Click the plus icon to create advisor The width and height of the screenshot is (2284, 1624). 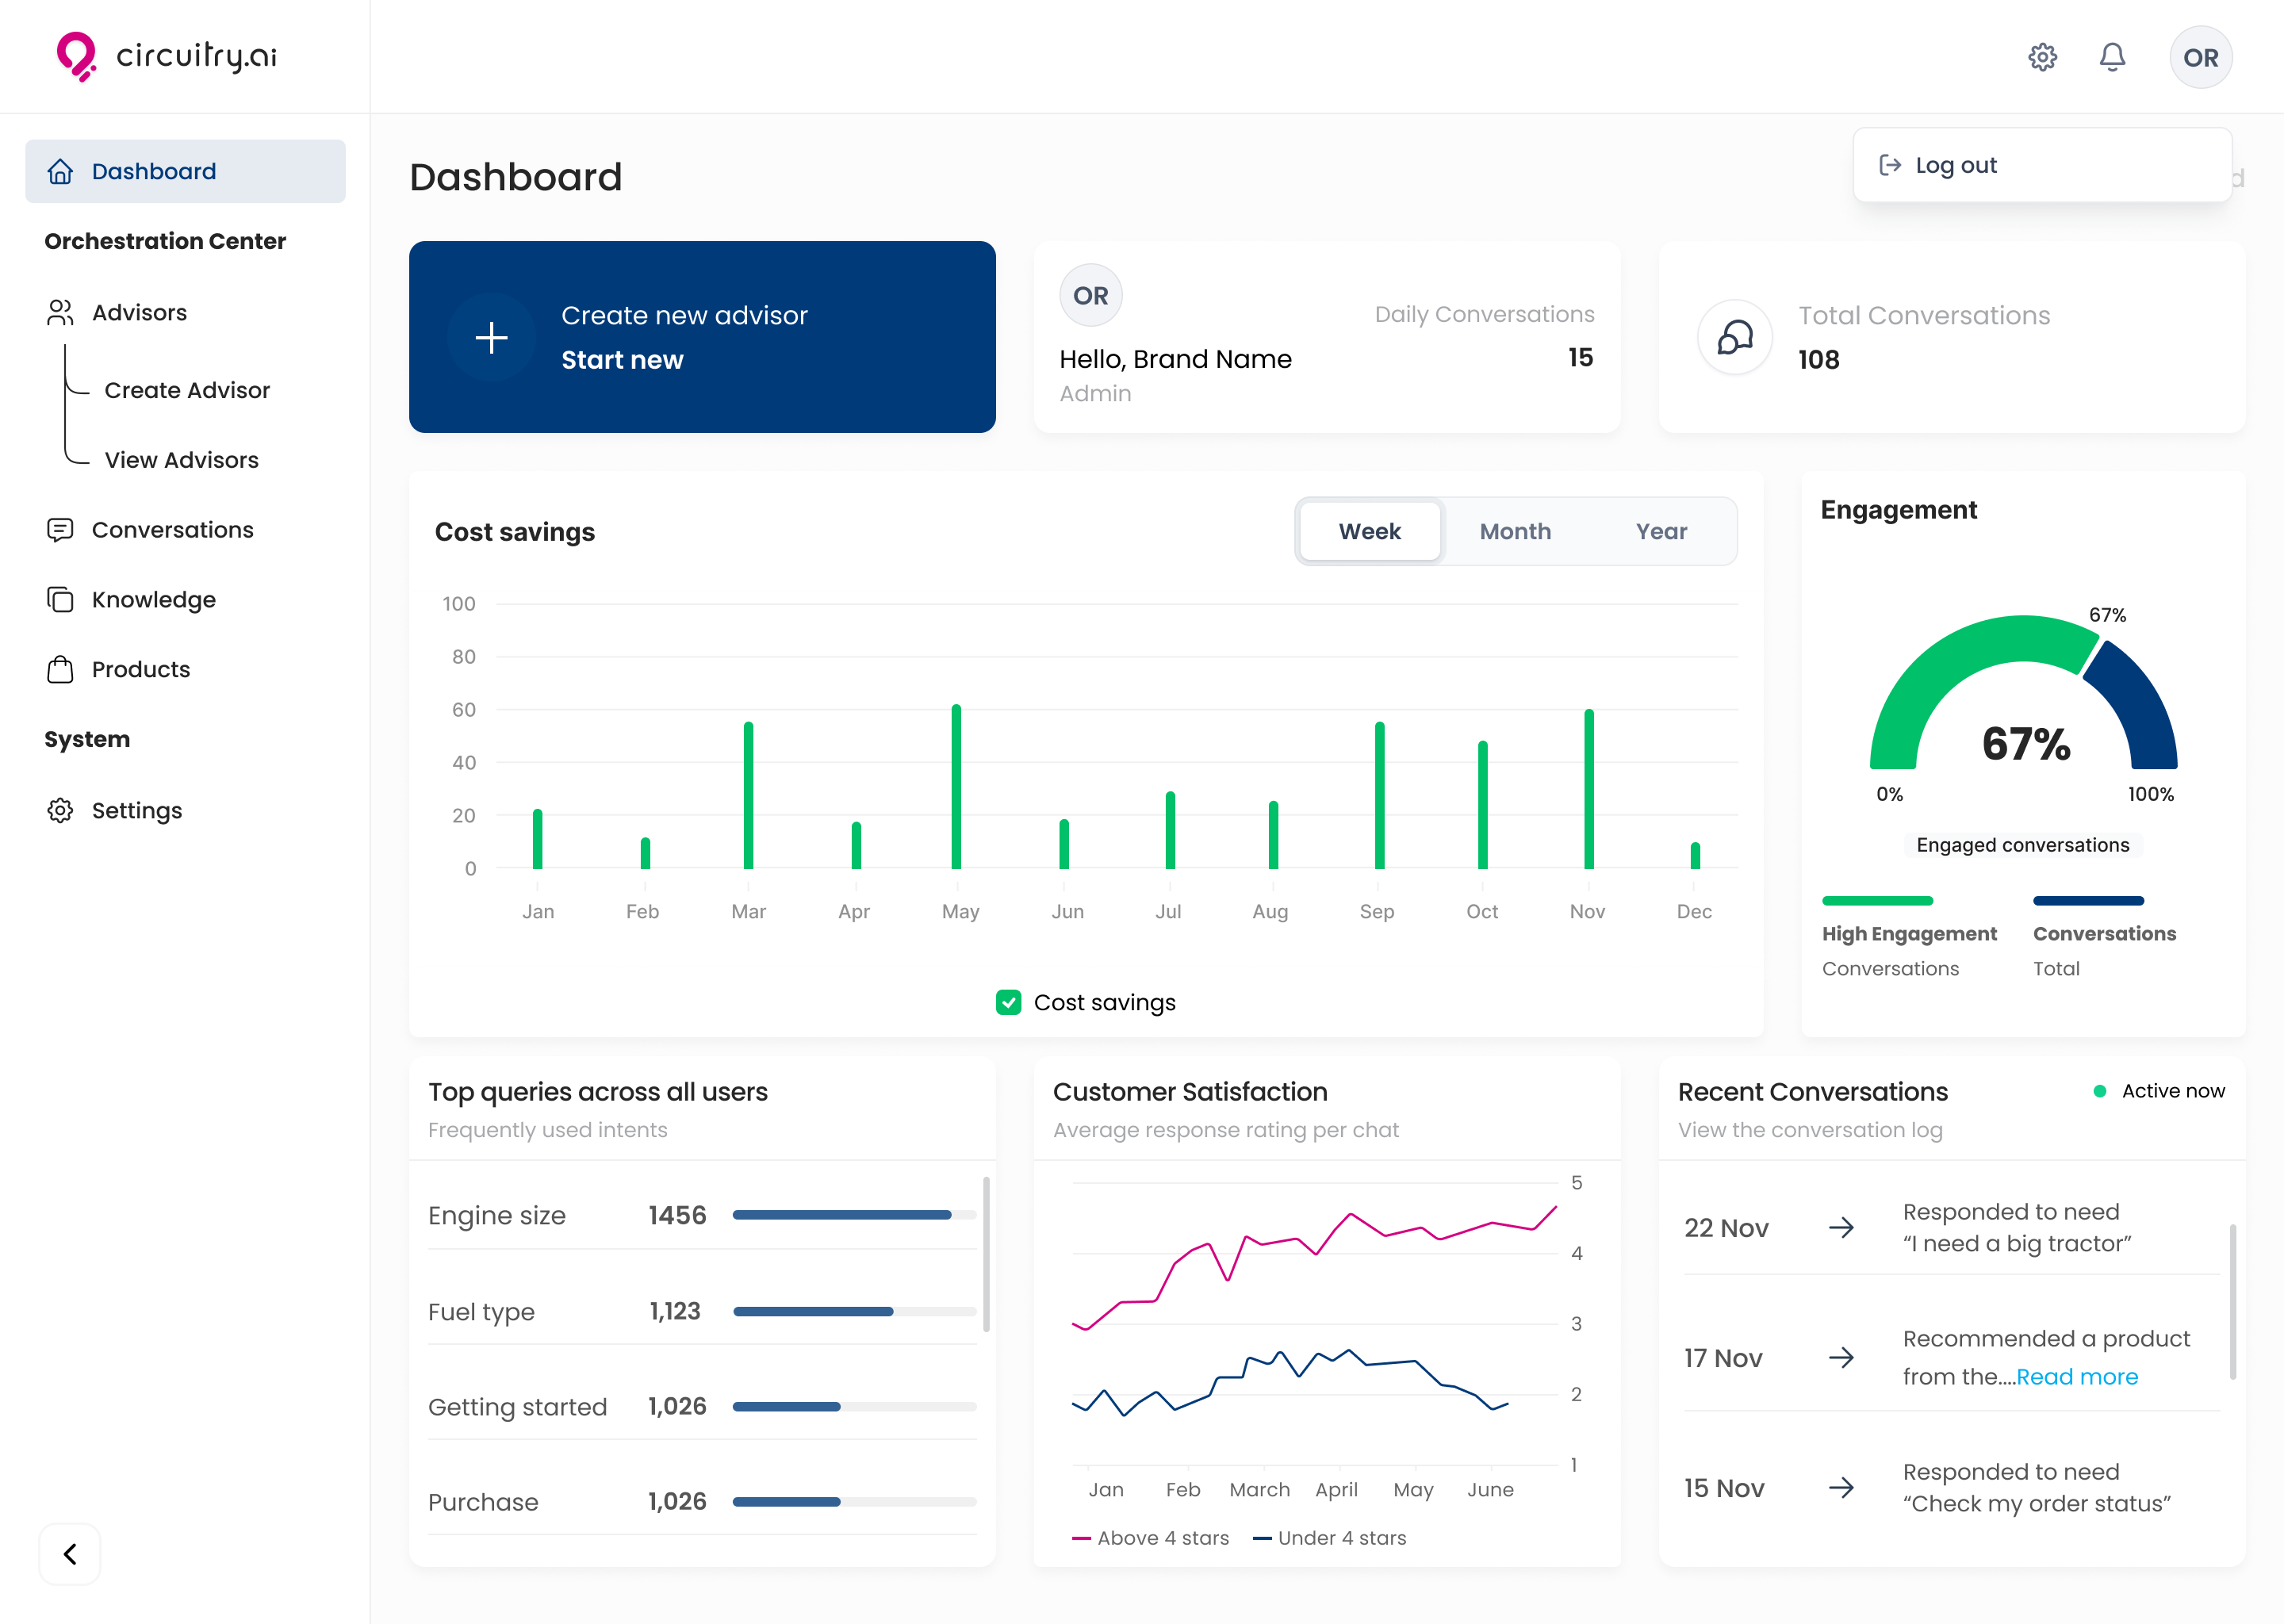click(491, 338)
